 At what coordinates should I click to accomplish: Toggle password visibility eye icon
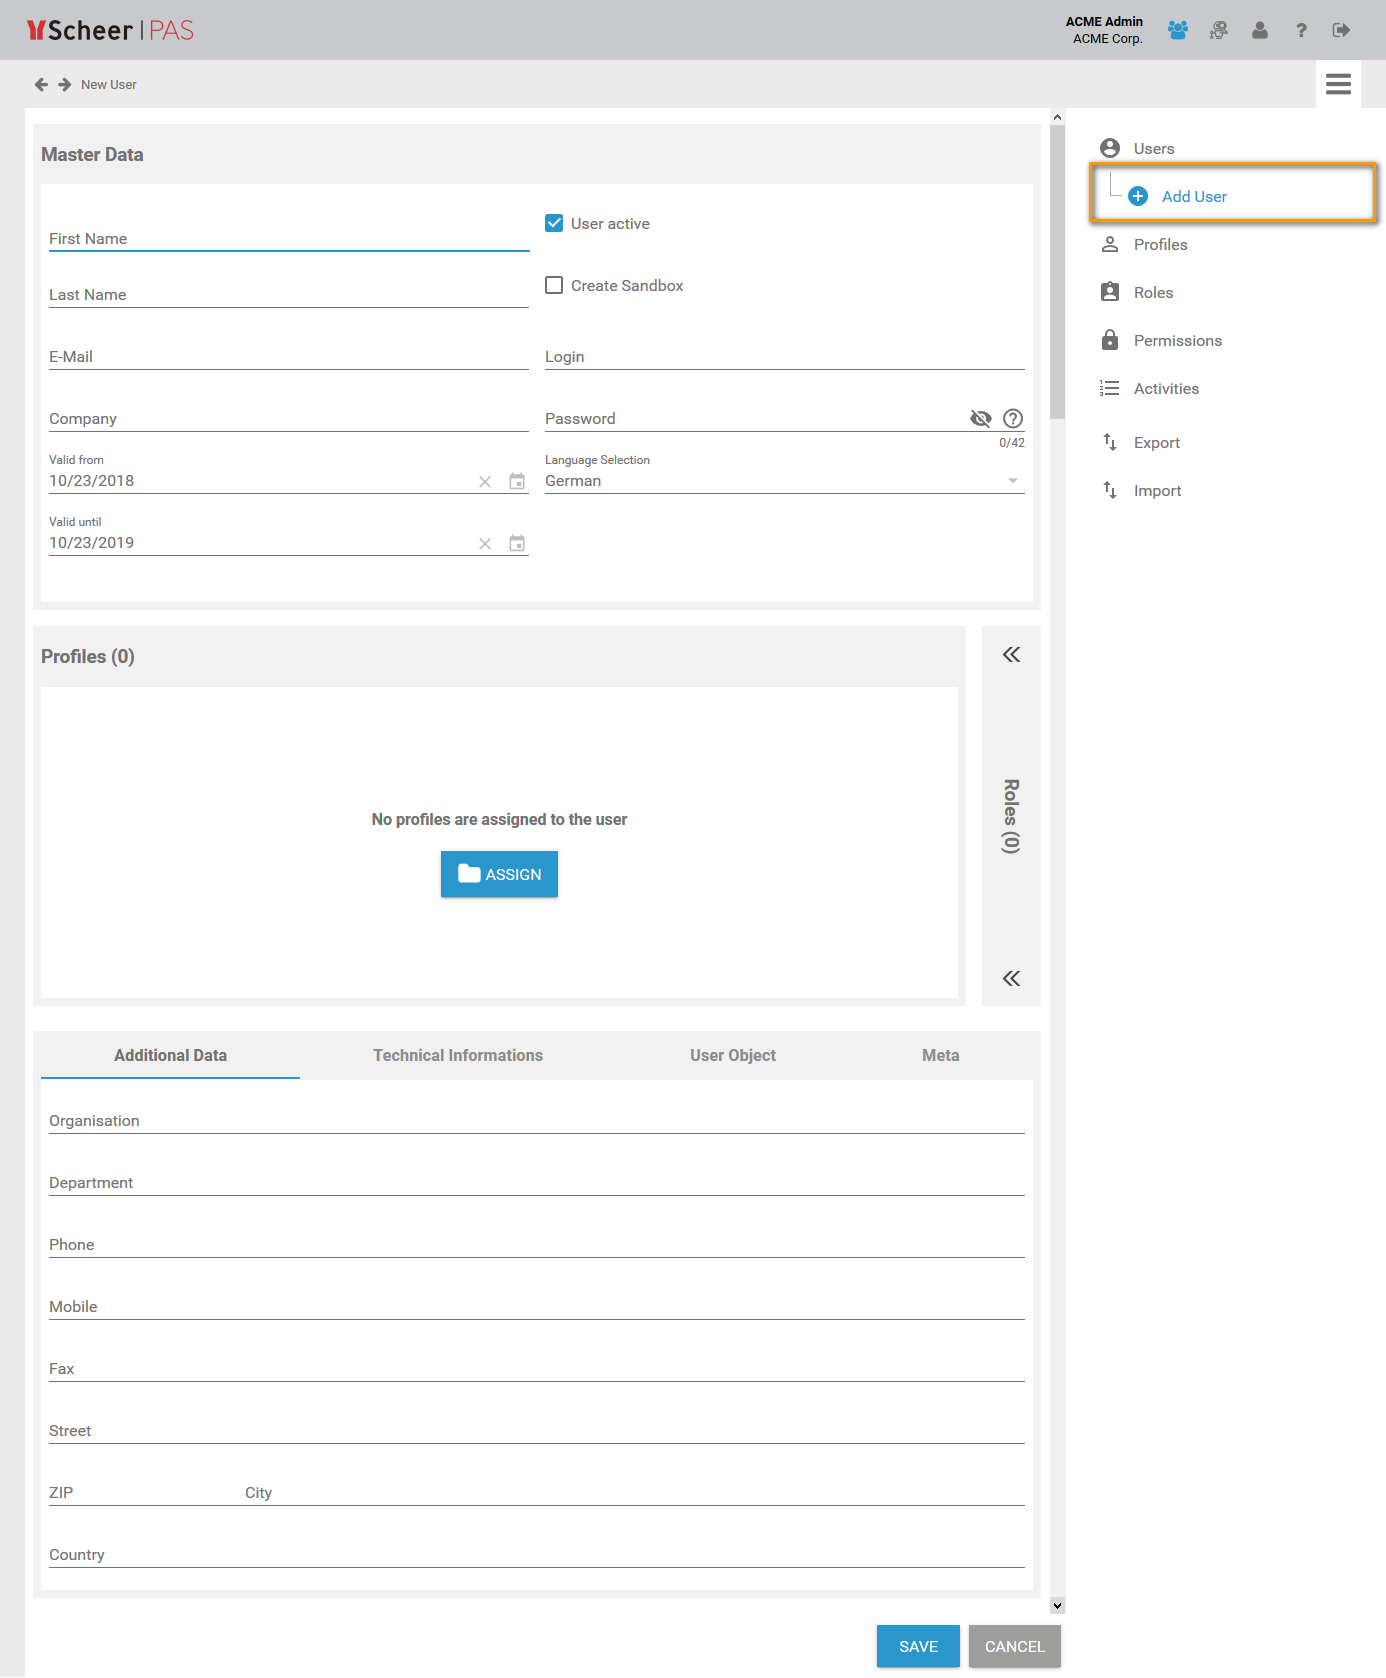980,419
